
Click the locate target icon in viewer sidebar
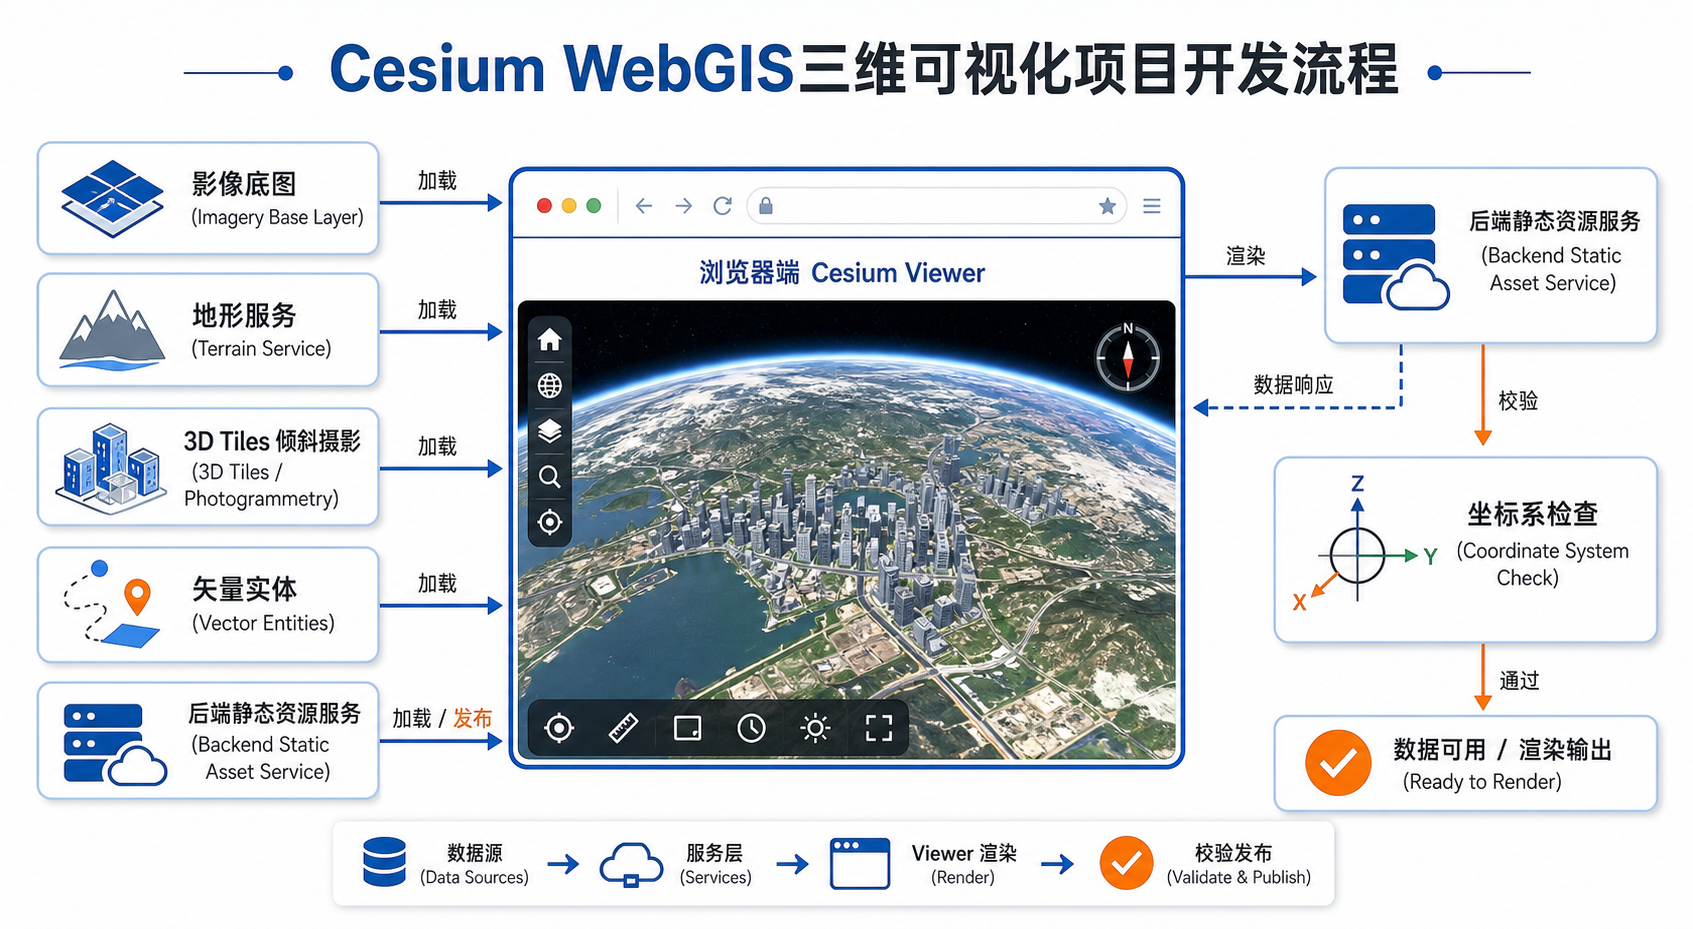click(x=549, y=522)
